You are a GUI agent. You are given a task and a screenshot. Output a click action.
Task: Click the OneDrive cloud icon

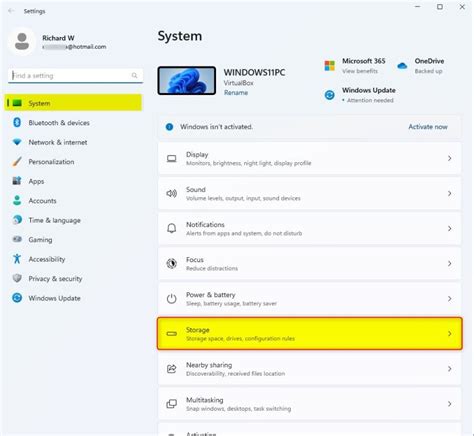tap(402, 66)
